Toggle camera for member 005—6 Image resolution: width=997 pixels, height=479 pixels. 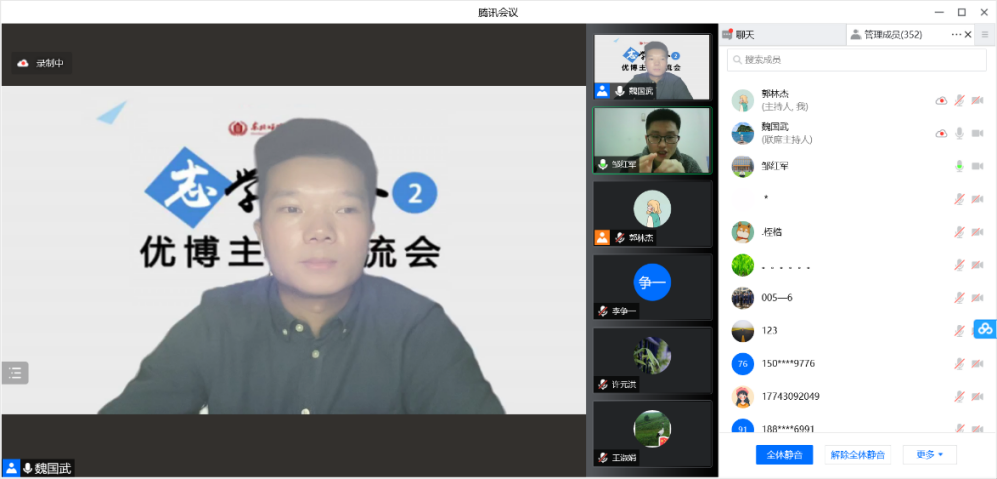click(x=977, y=298)
